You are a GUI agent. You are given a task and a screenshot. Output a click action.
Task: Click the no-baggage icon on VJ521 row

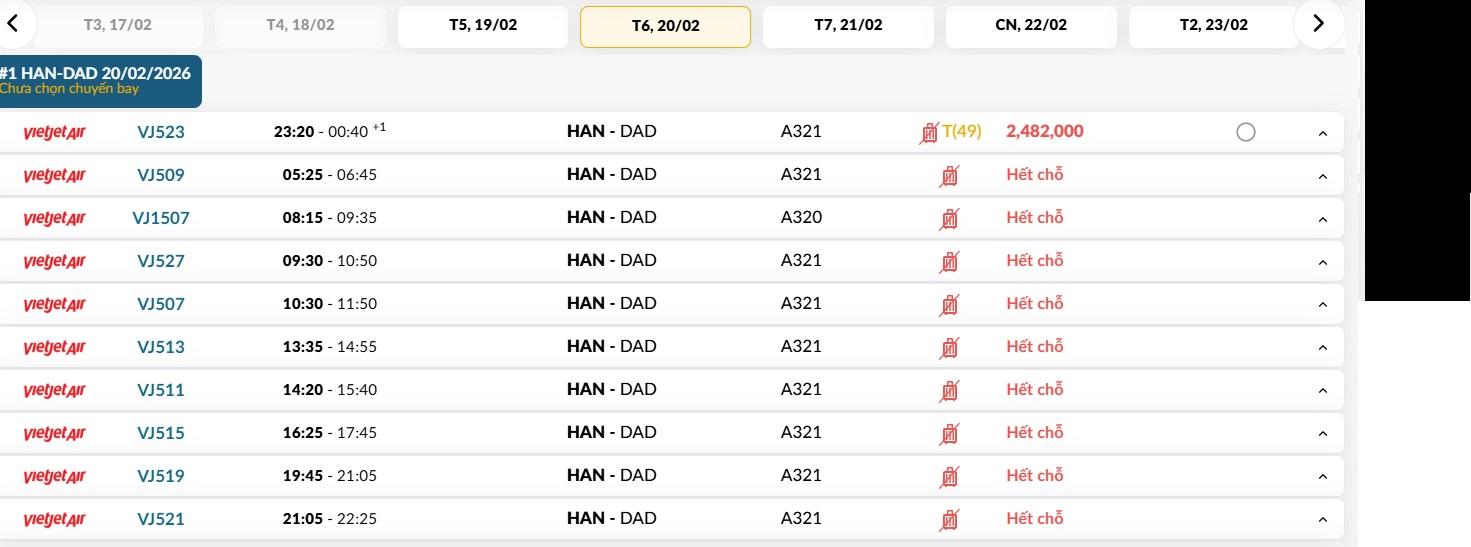pos(949,520)
